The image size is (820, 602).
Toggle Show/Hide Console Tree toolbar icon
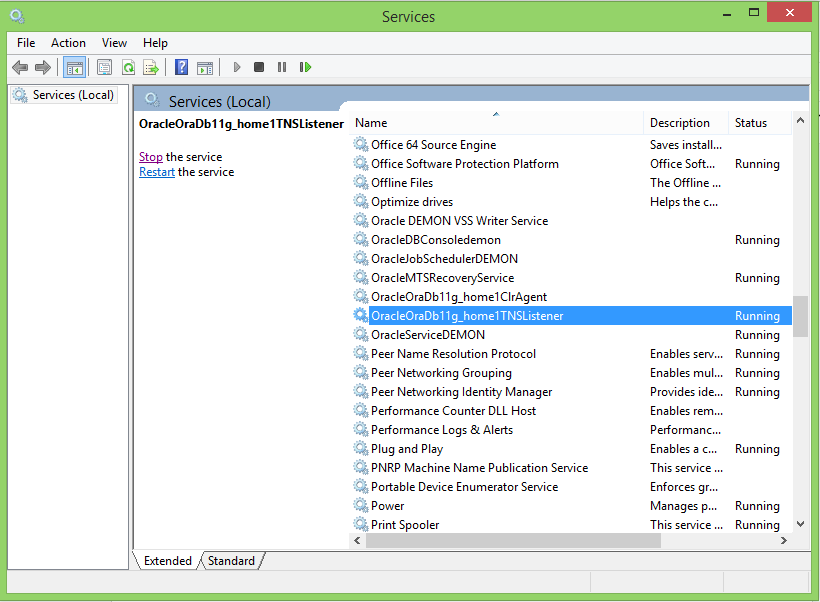74,67
